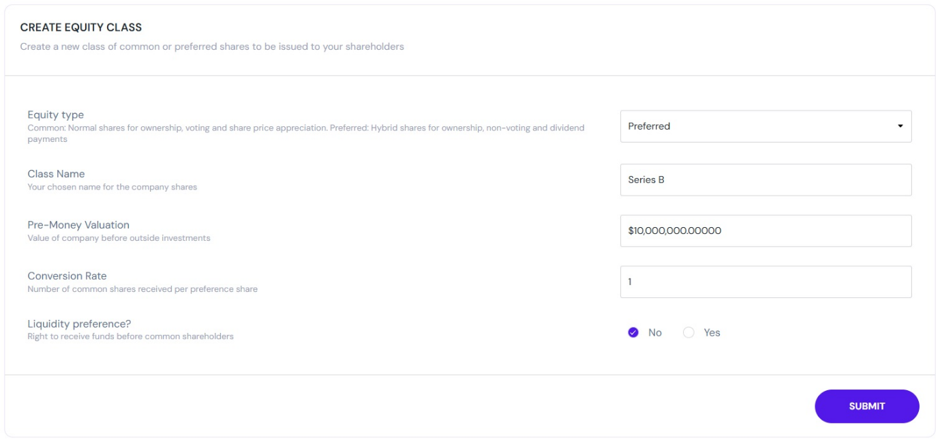Screen dimensions: 940x440
Task: Click the Pre-Money Valuation label
Action: [79, 225]
